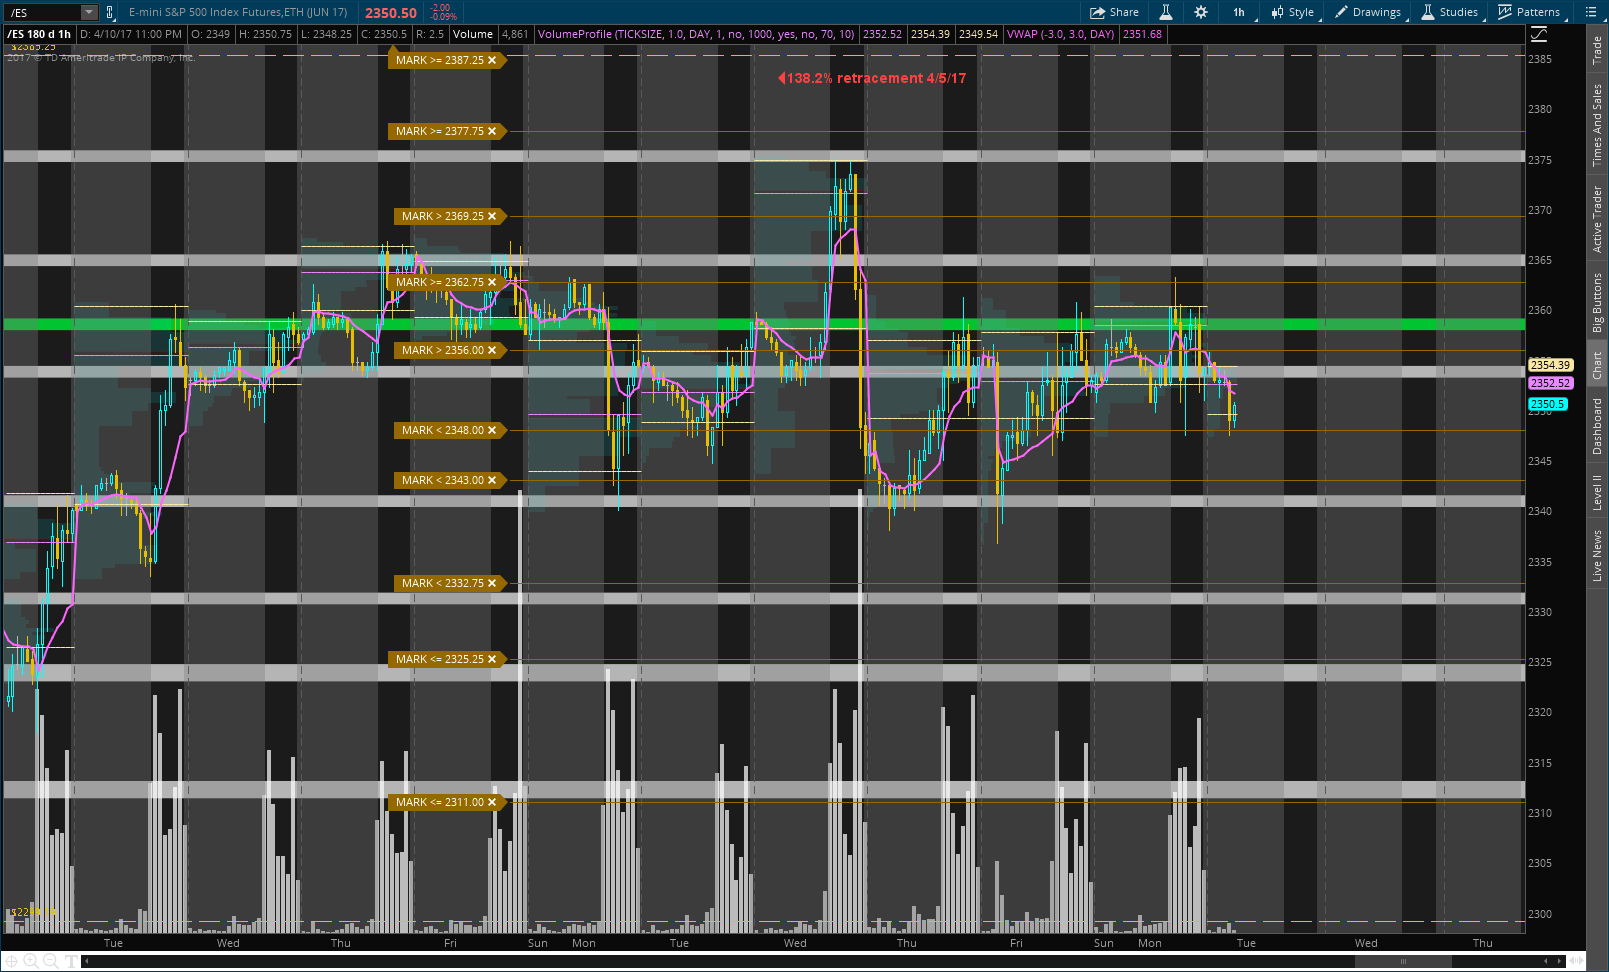
Task: Open the Dashboard side tab
Action: click(1597, 426)
